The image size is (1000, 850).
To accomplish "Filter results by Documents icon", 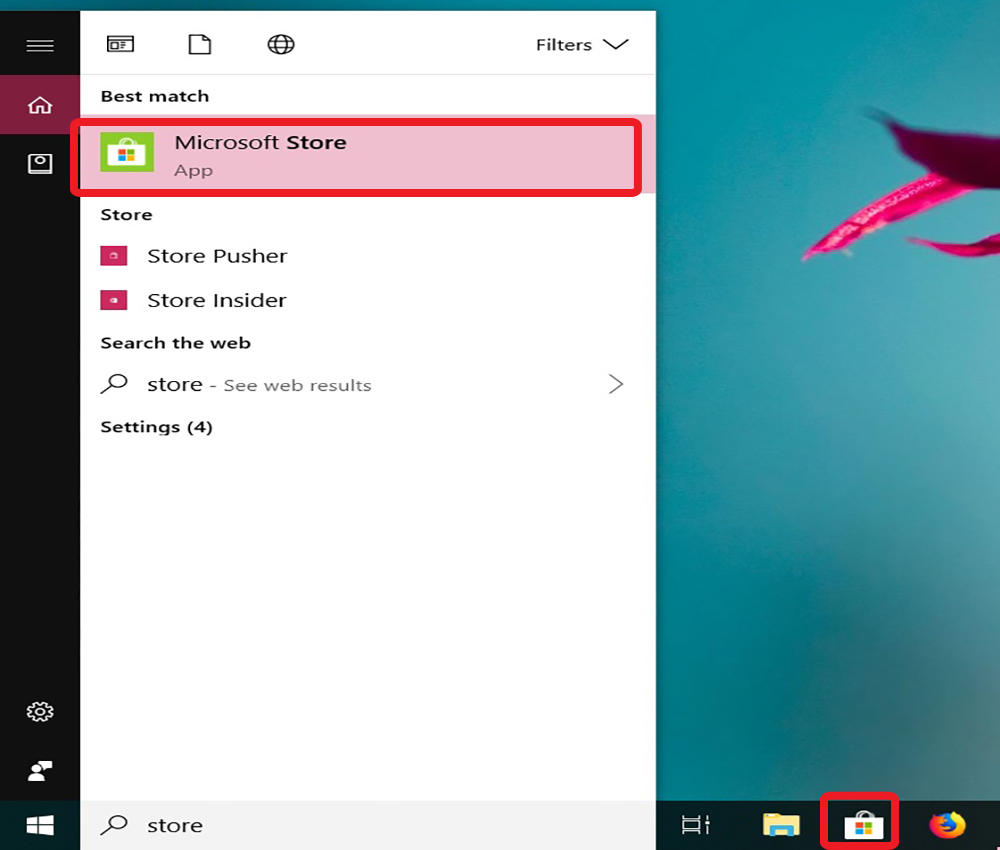I will click(x=200, y=44).
